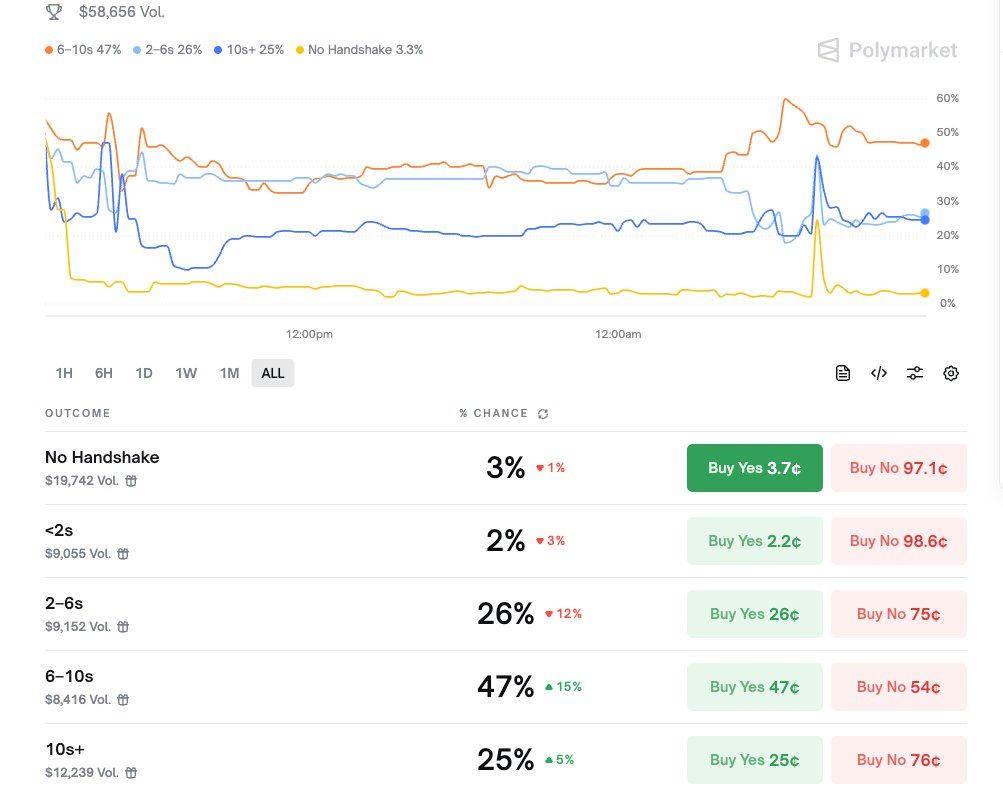
Task: Open the embed code icon
Action: (879, 373)
